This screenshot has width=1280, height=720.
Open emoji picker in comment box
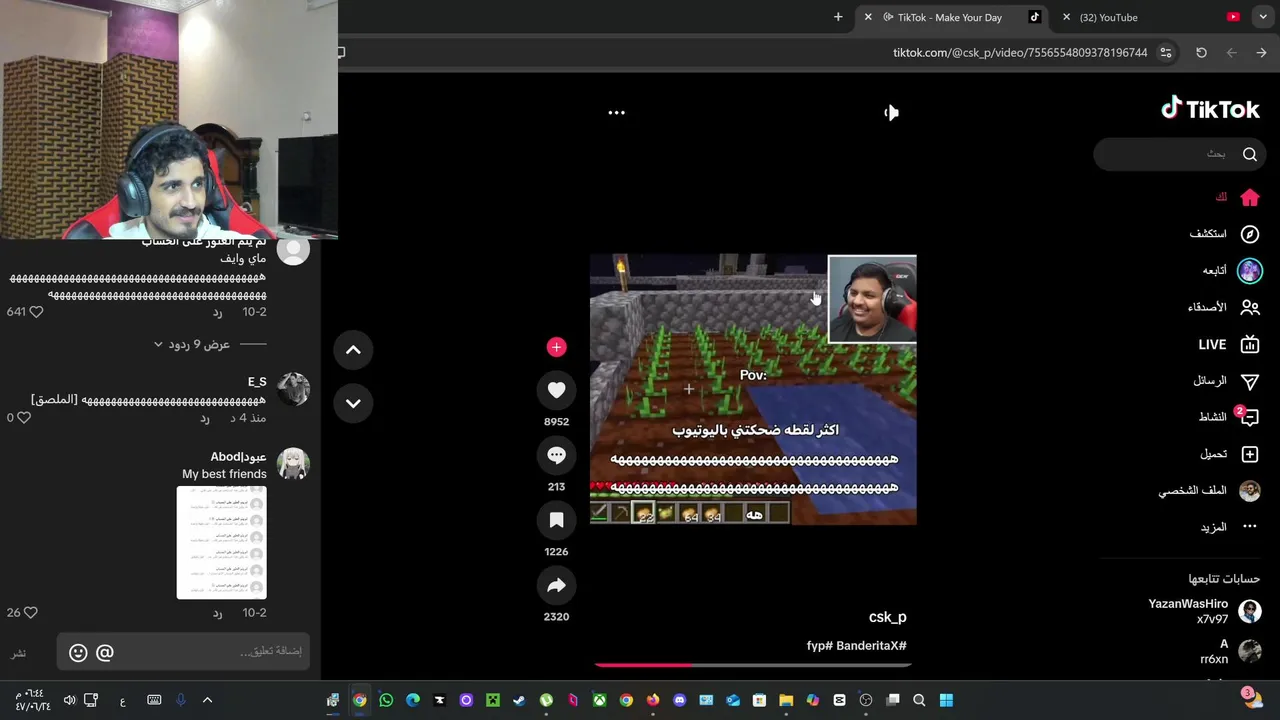click(78, 653)
